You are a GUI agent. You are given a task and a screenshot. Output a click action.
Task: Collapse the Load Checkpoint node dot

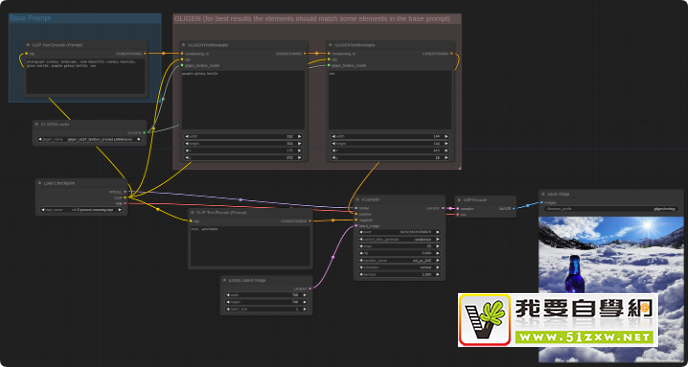40,183
